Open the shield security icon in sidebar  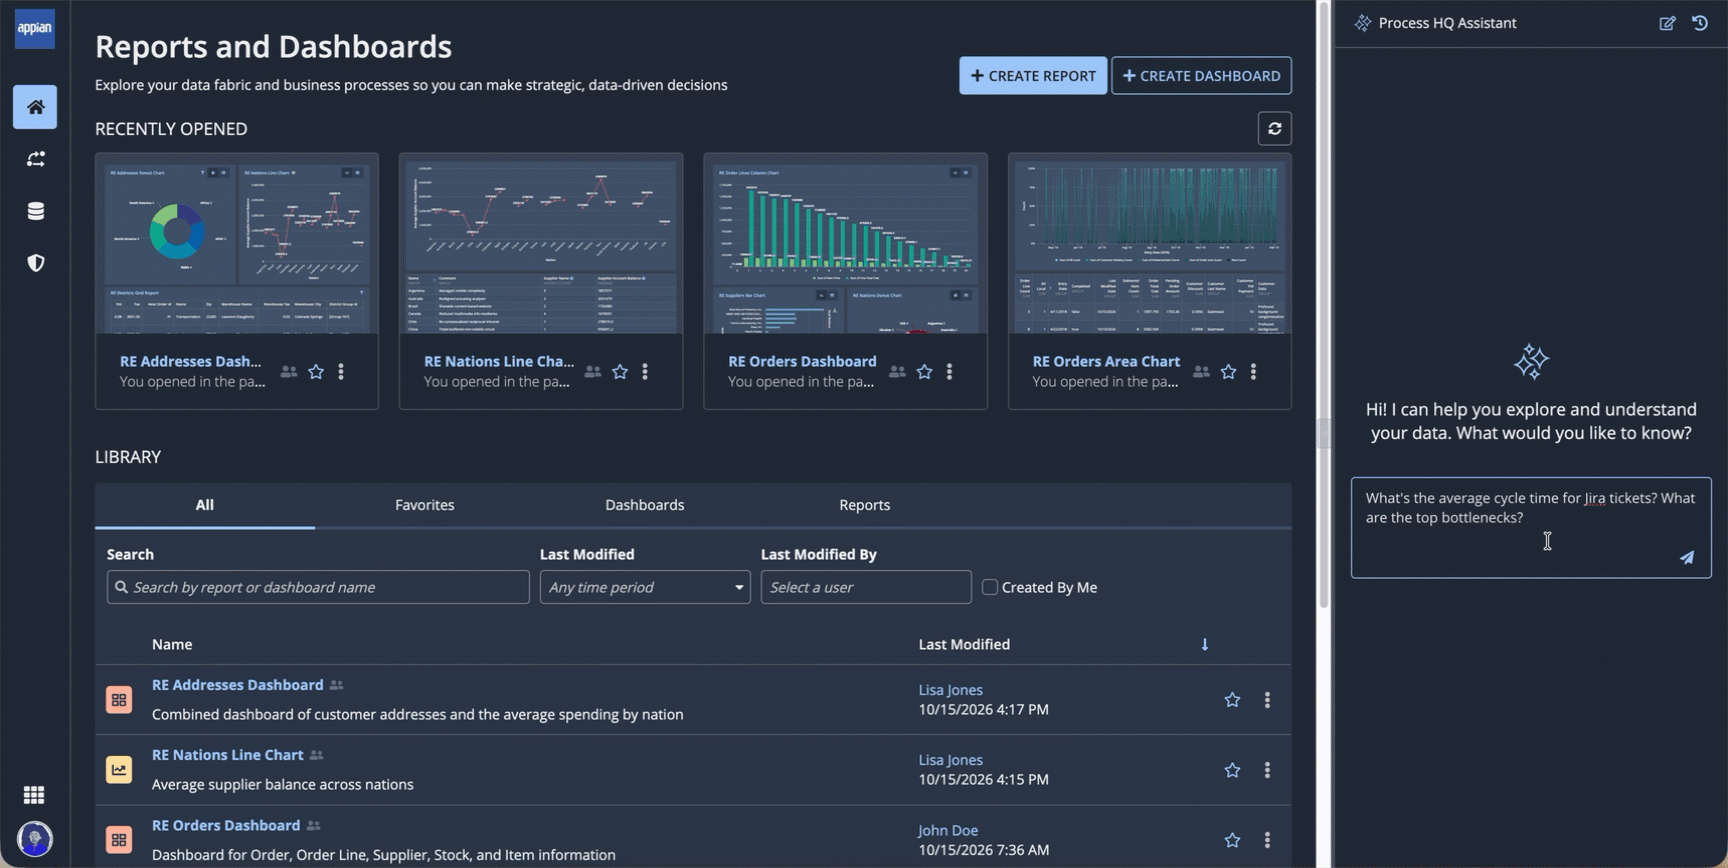[35, 263]
